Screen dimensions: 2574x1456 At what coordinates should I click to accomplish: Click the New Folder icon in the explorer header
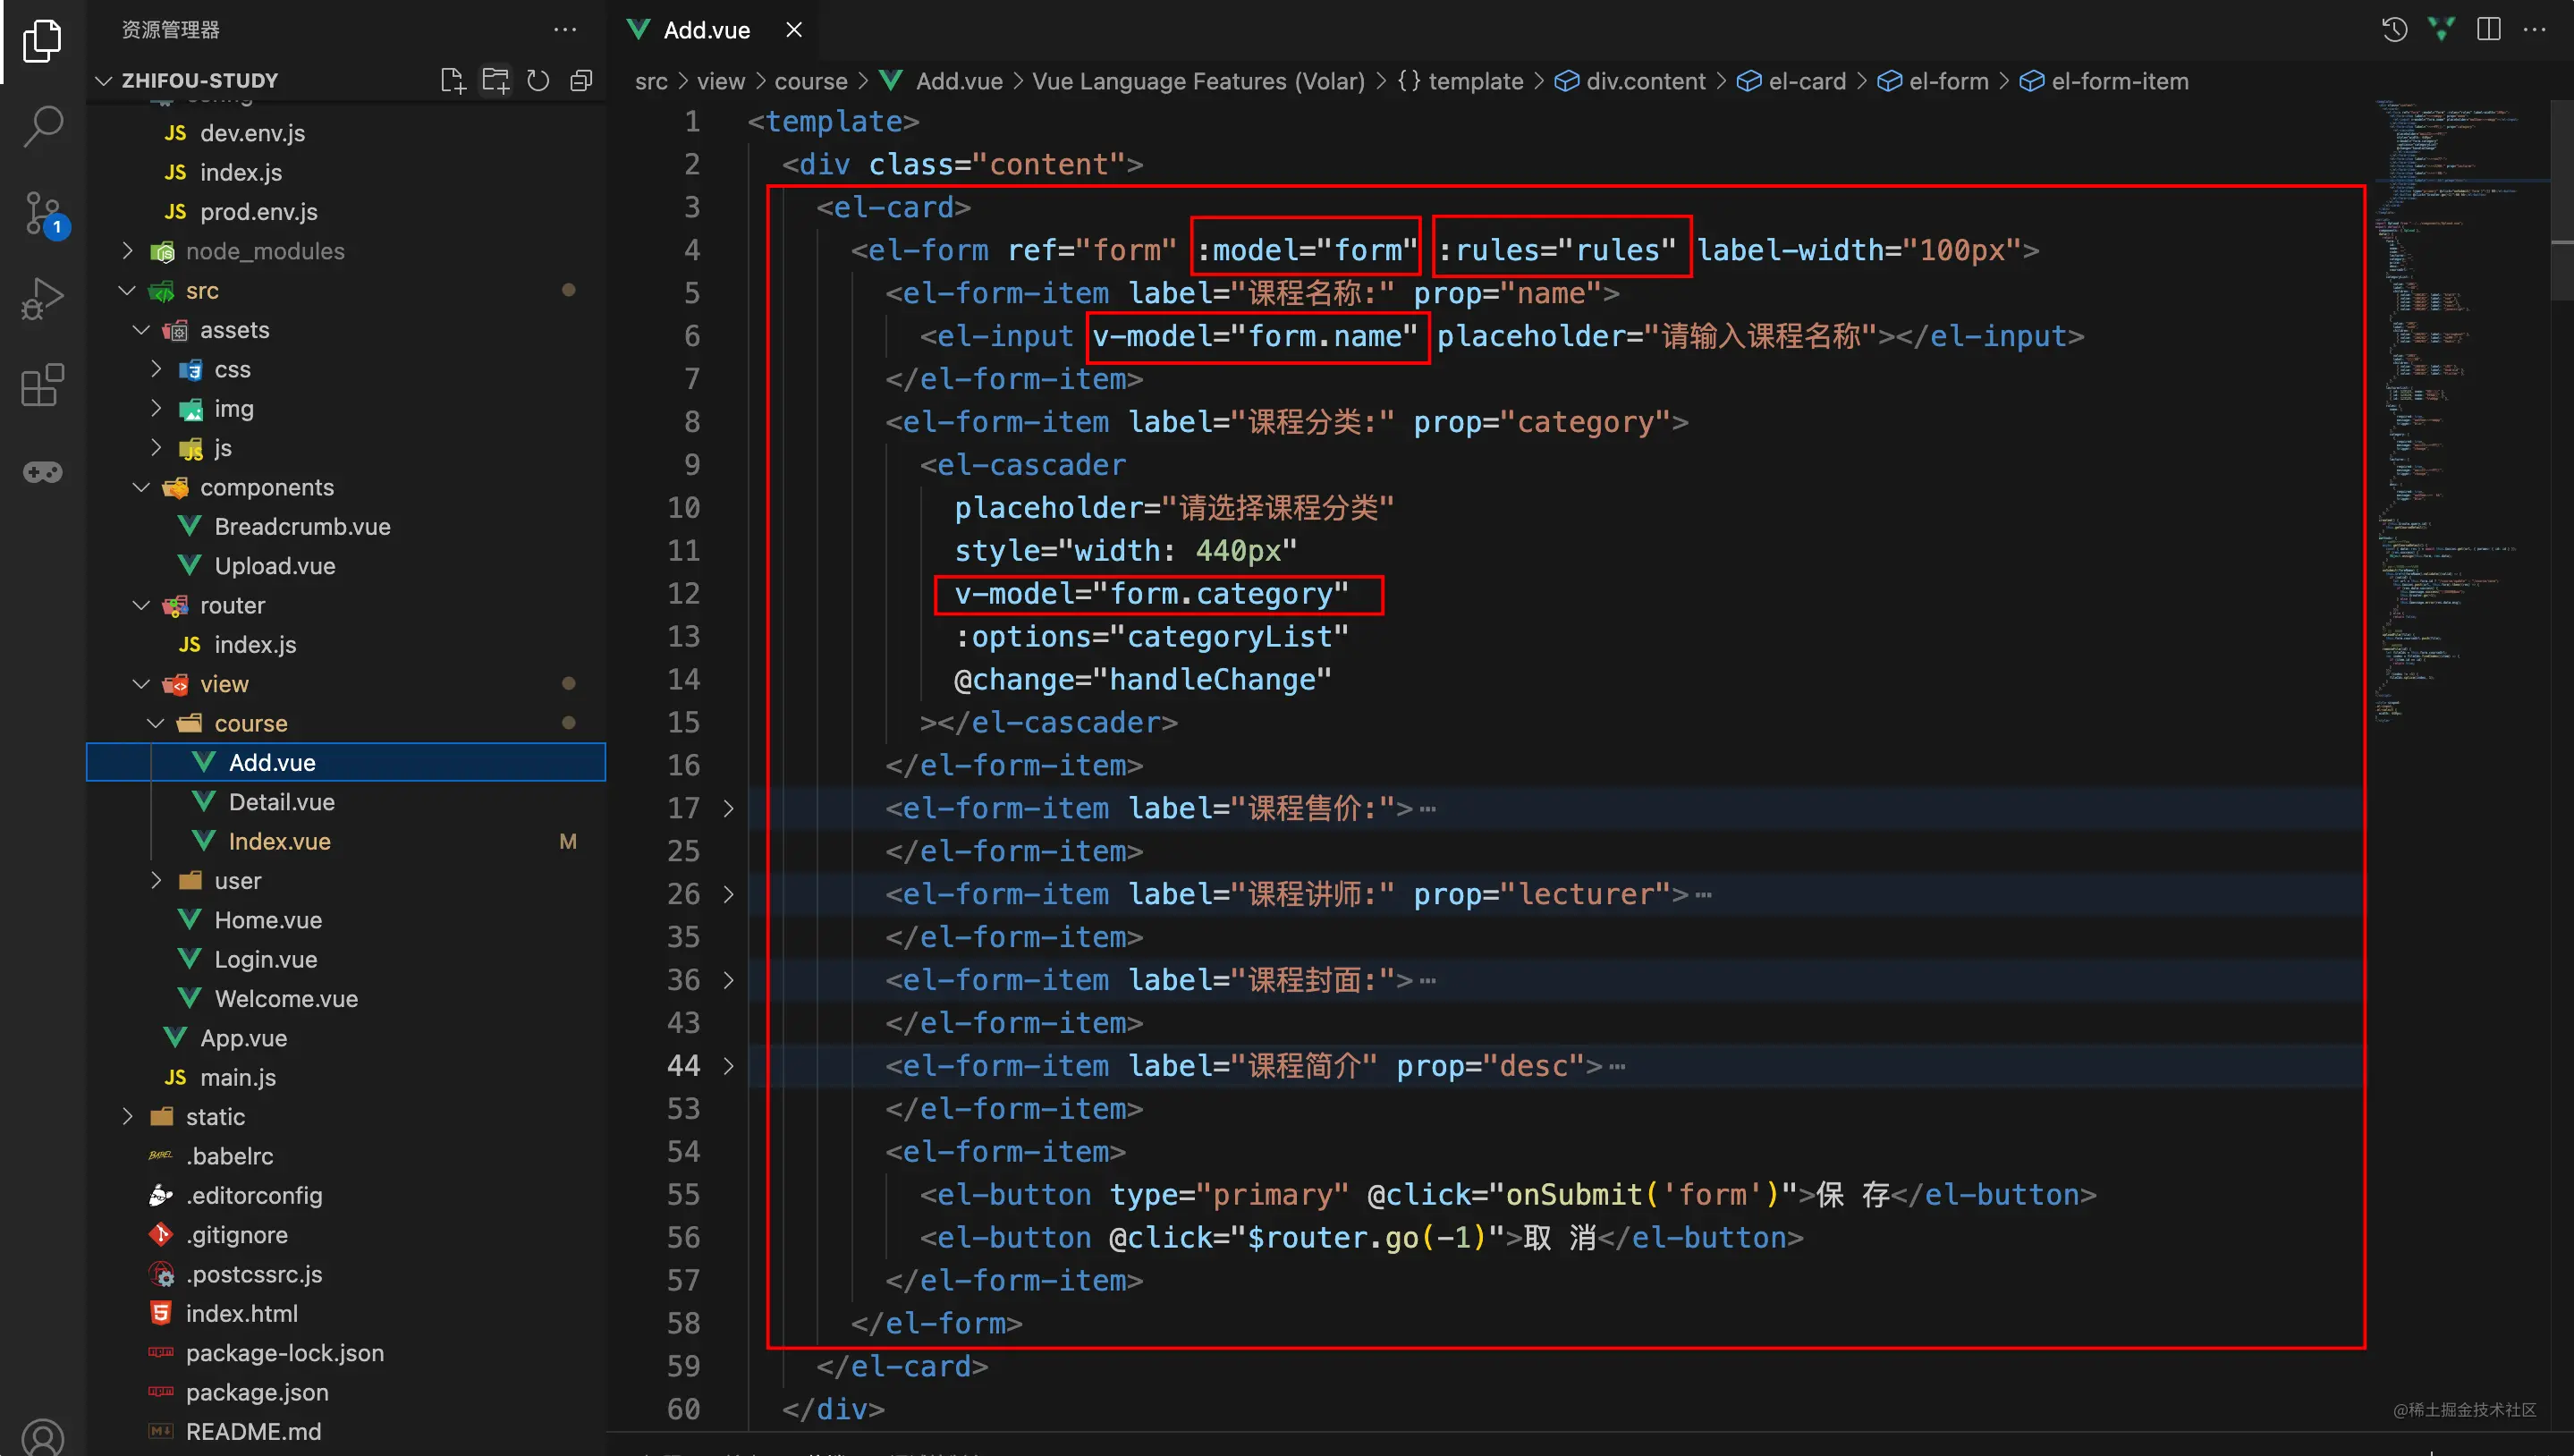click(496, 80)
